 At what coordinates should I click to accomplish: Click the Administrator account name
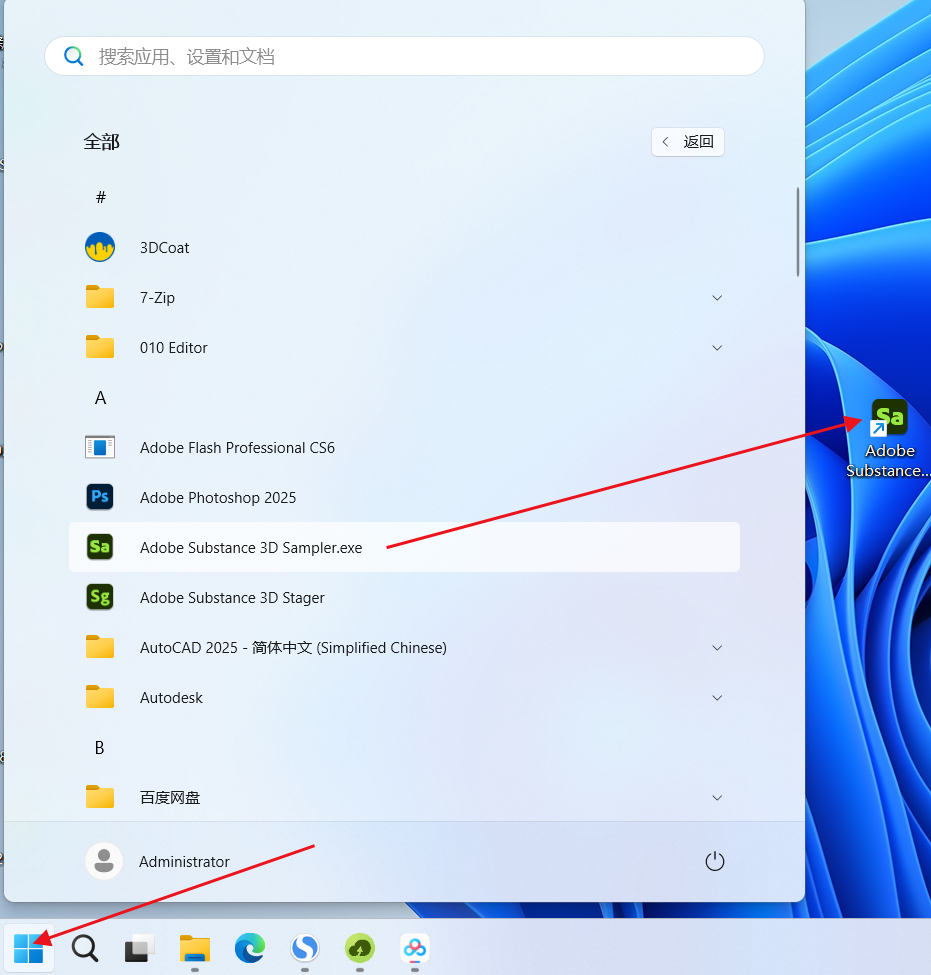[x=184, y=862]
